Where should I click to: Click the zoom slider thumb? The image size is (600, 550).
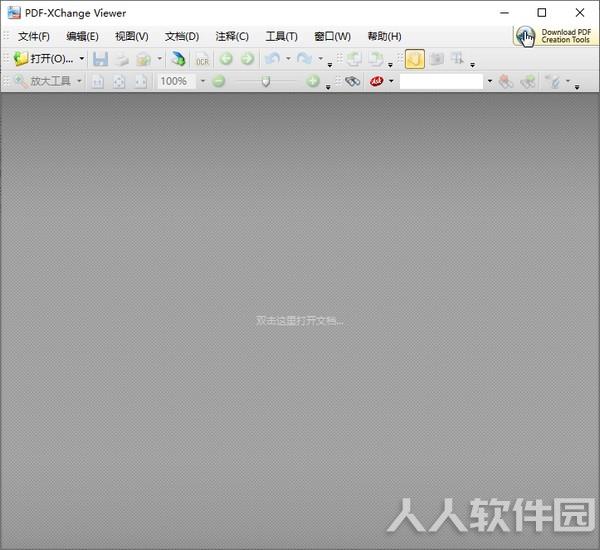(x=266, y=81)
